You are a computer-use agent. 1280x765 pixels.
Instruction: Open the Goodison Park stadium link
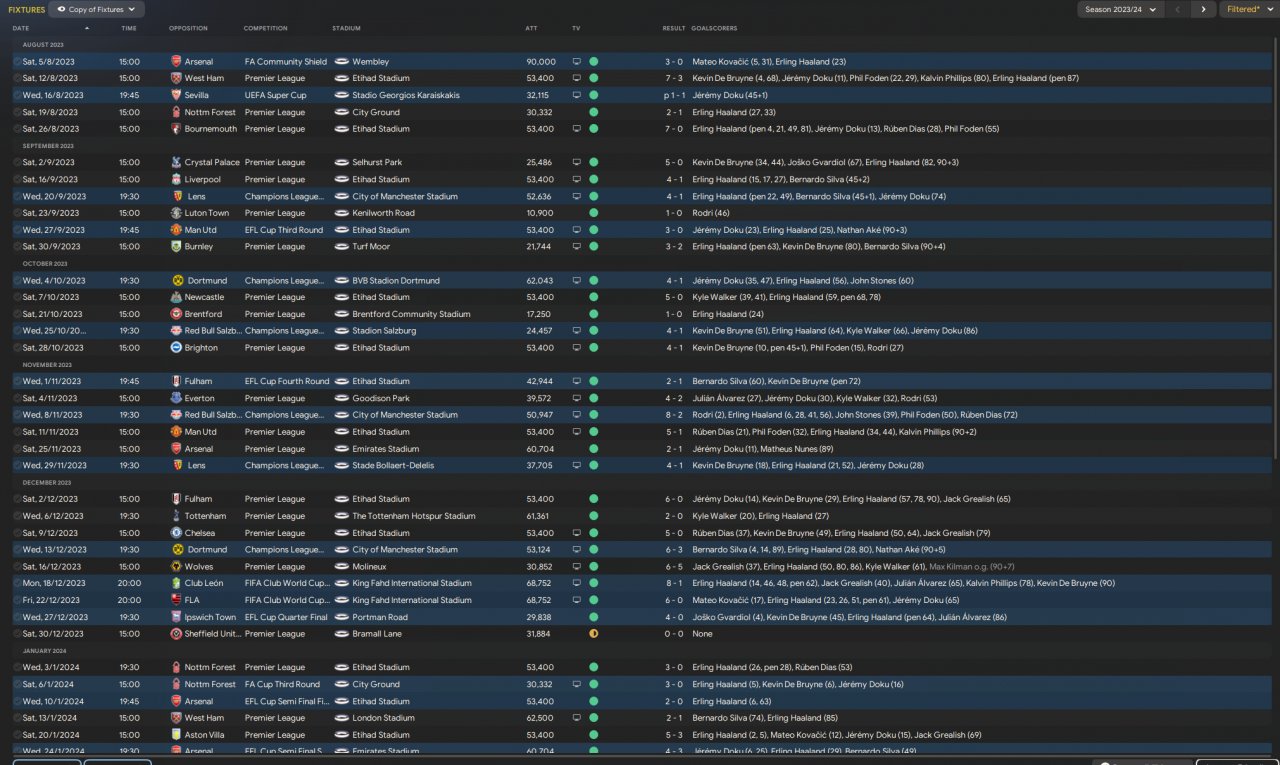[x=381, y=398]
